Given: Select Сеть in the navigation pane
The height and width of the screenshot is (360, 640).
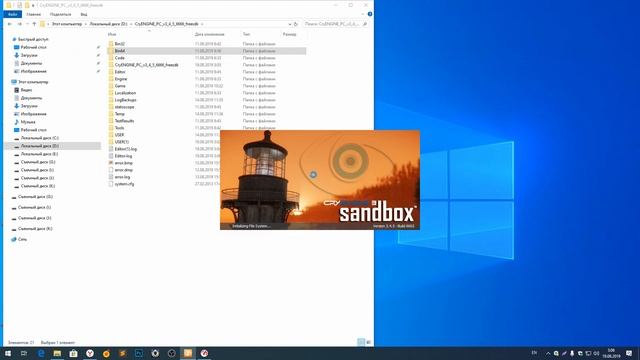Looking at the screenshot, I should 22,239.
